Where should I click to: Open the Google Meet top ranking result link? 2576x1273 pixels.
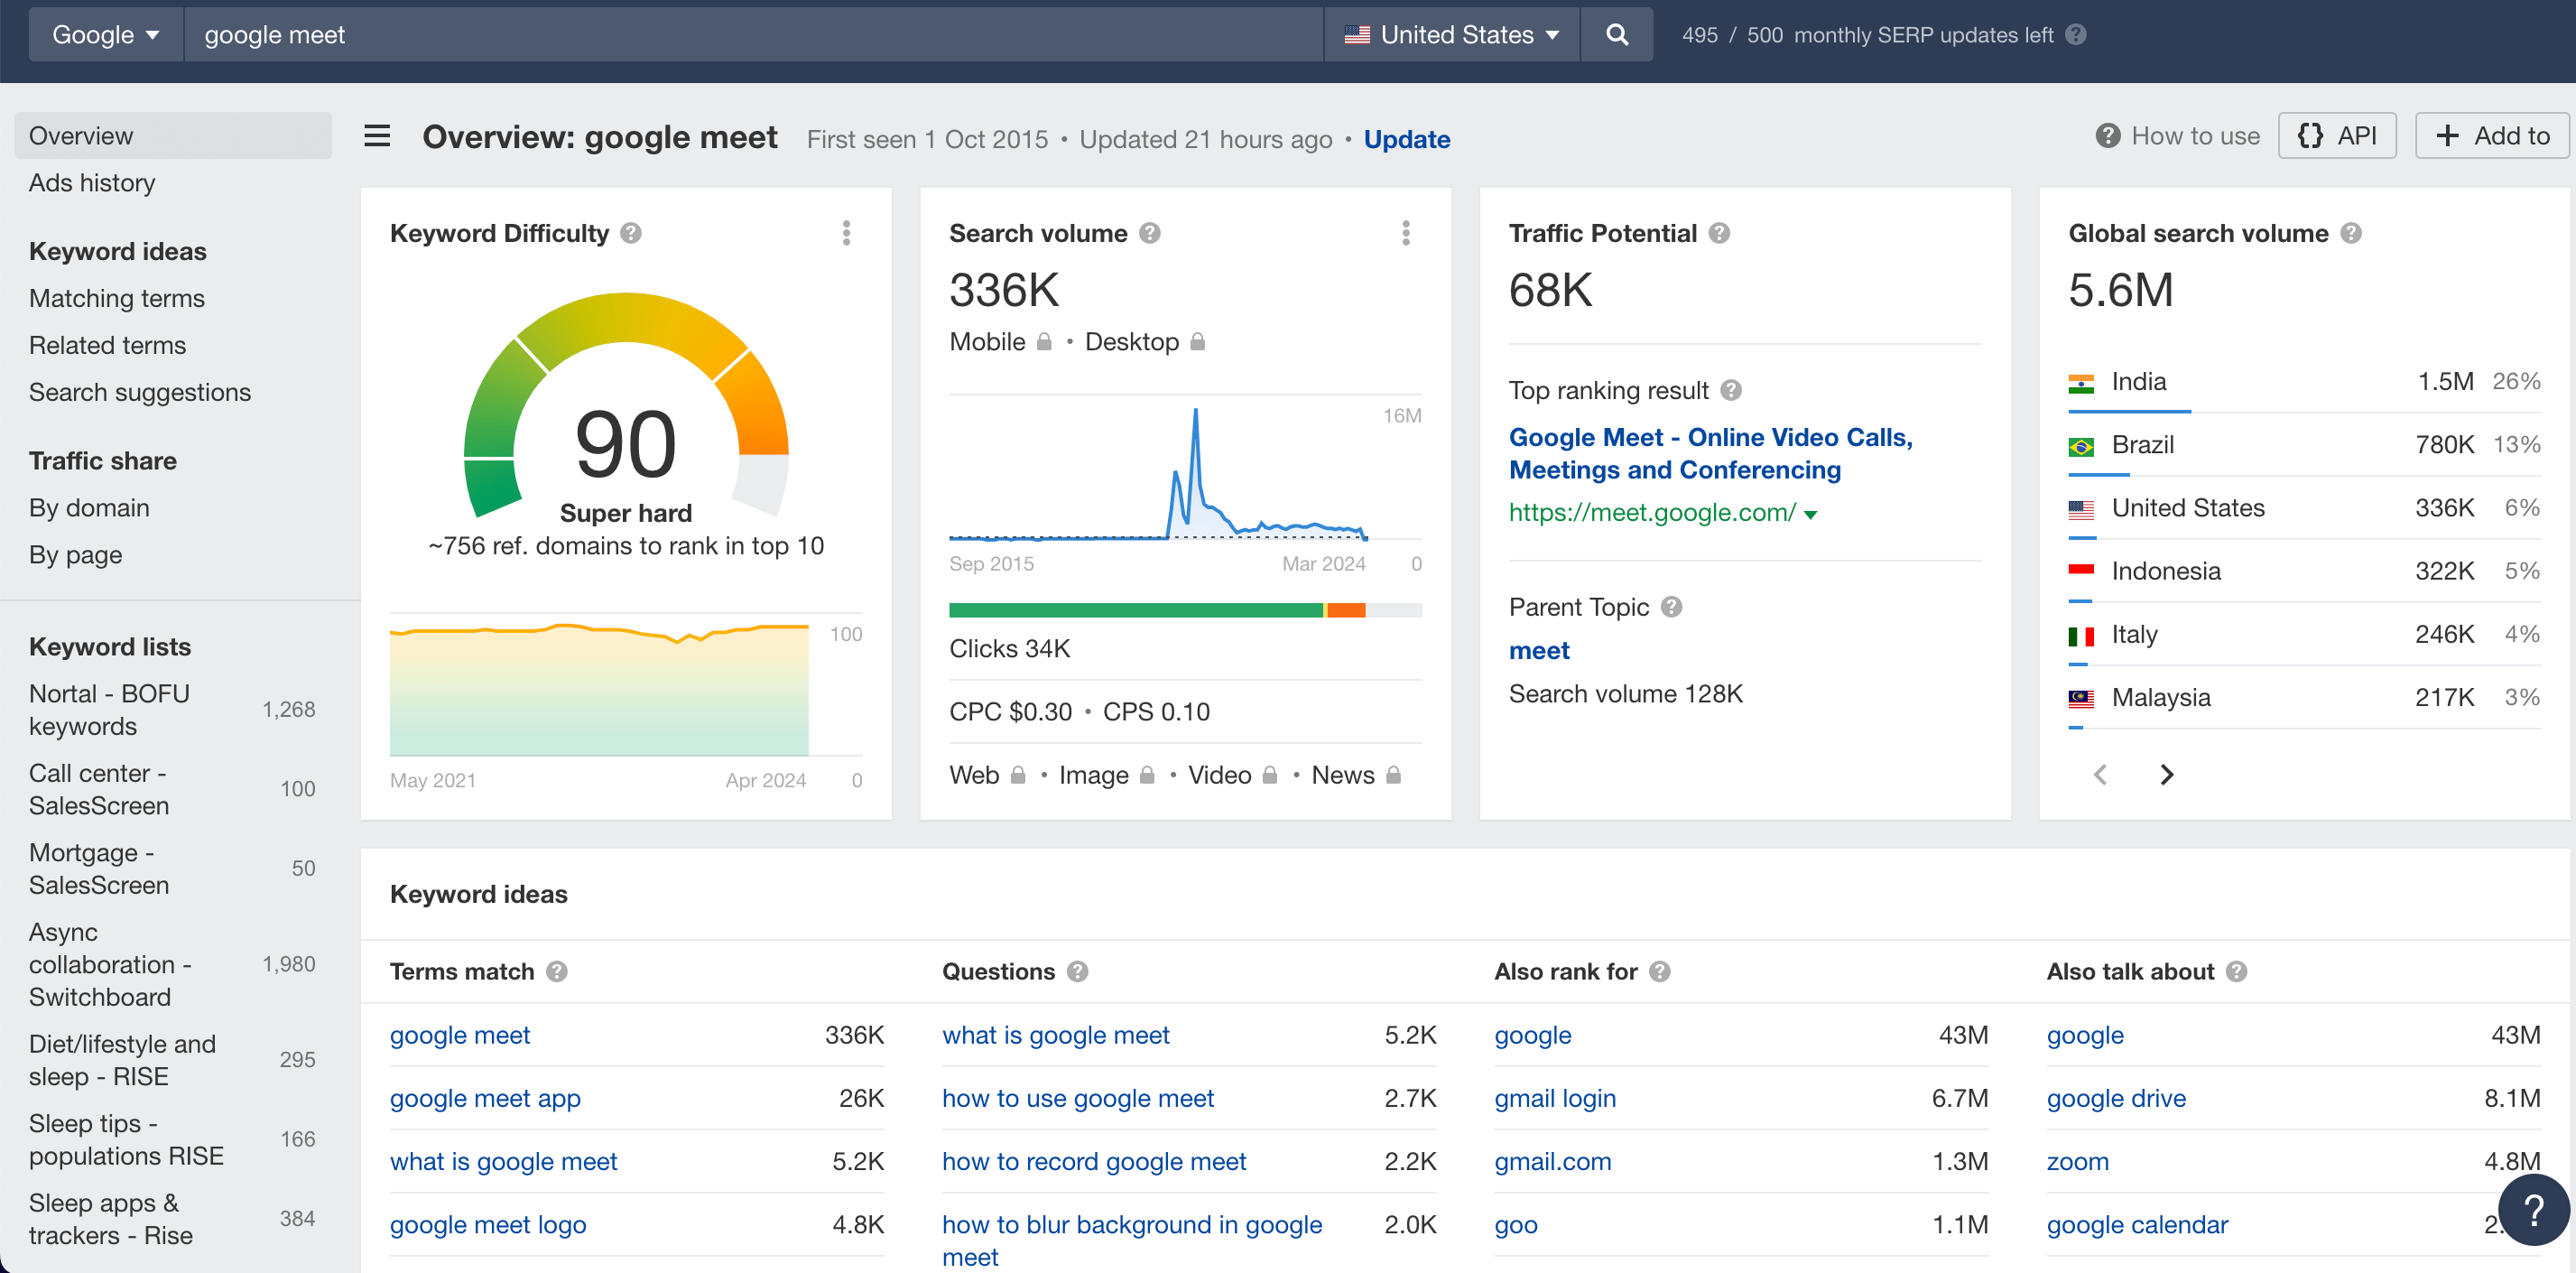[x=1710, y=453]
